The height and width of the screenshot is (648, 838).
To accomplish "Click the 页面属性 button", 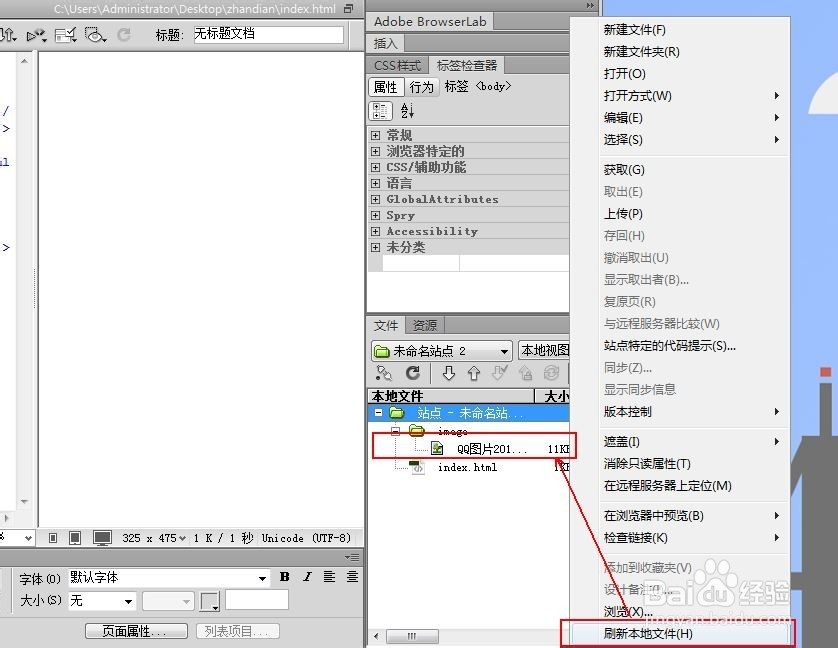I will click(136, 631).
